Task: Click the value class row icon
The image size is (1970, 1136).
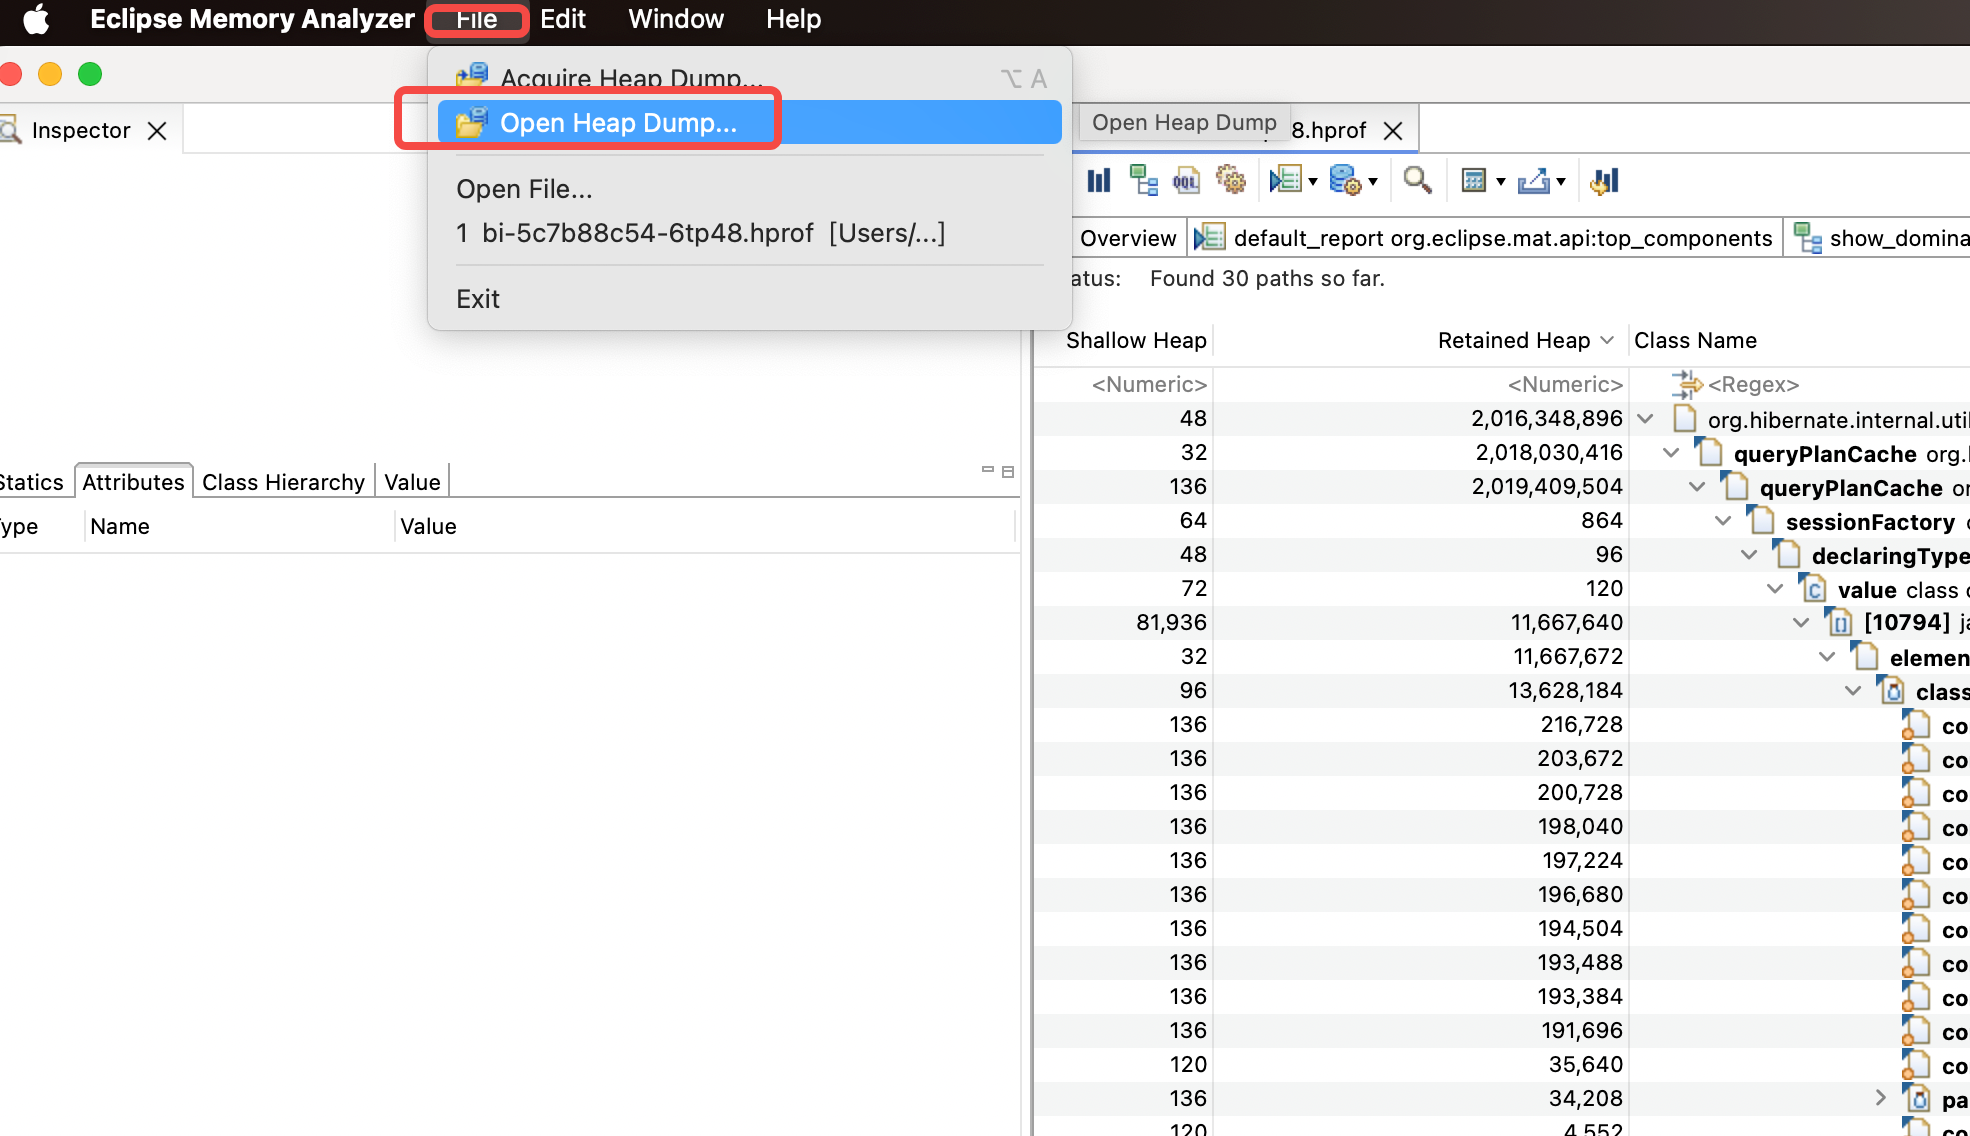Action: tap(1812, 589)
